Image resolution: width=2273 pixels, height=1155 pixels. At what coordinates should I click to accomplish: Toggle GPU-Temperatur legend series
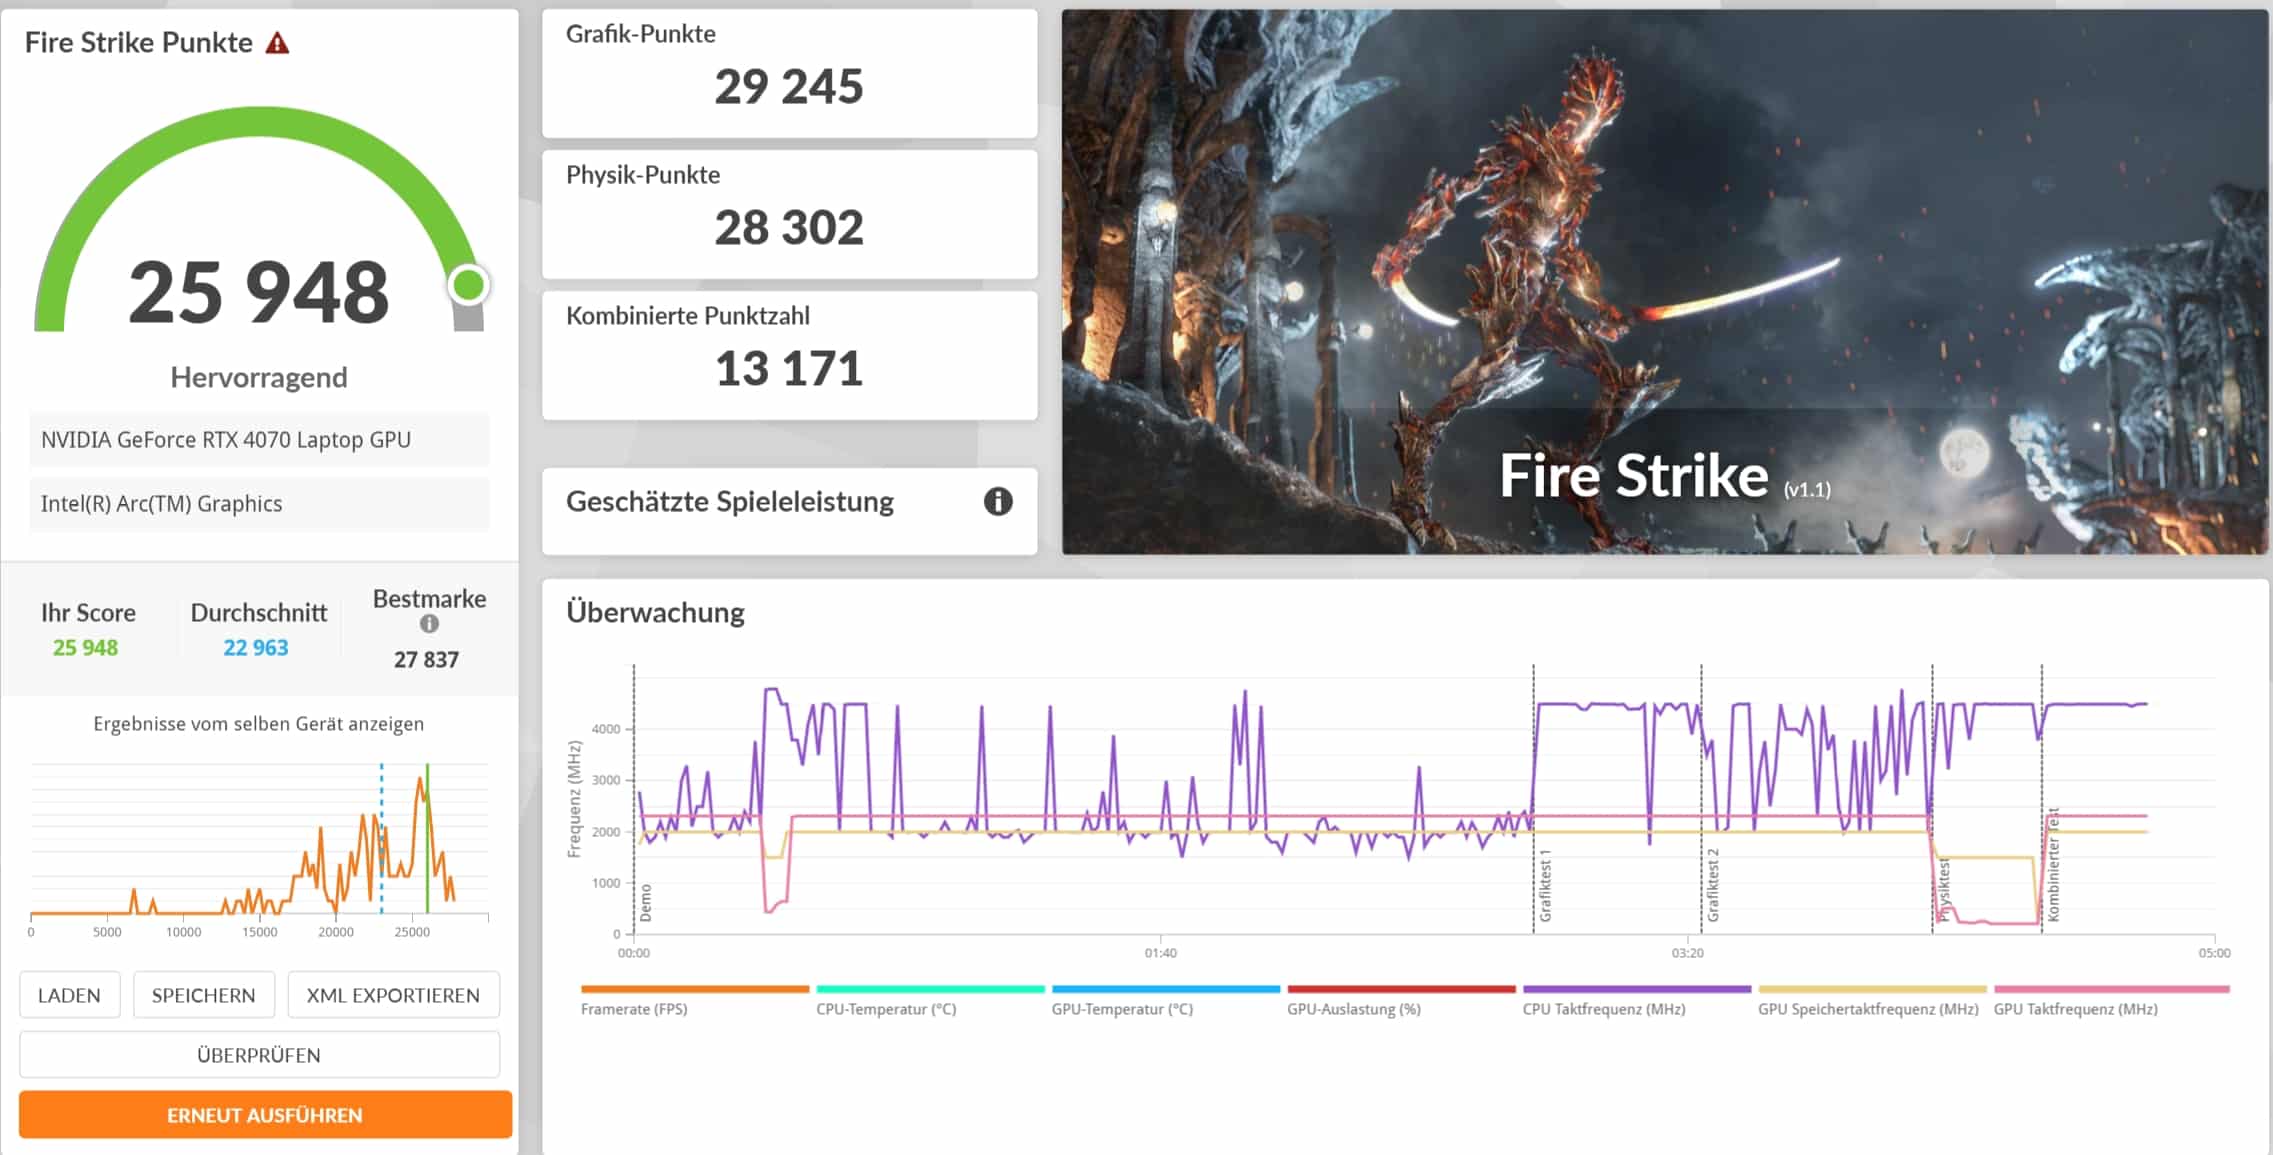(1122, 1009)
